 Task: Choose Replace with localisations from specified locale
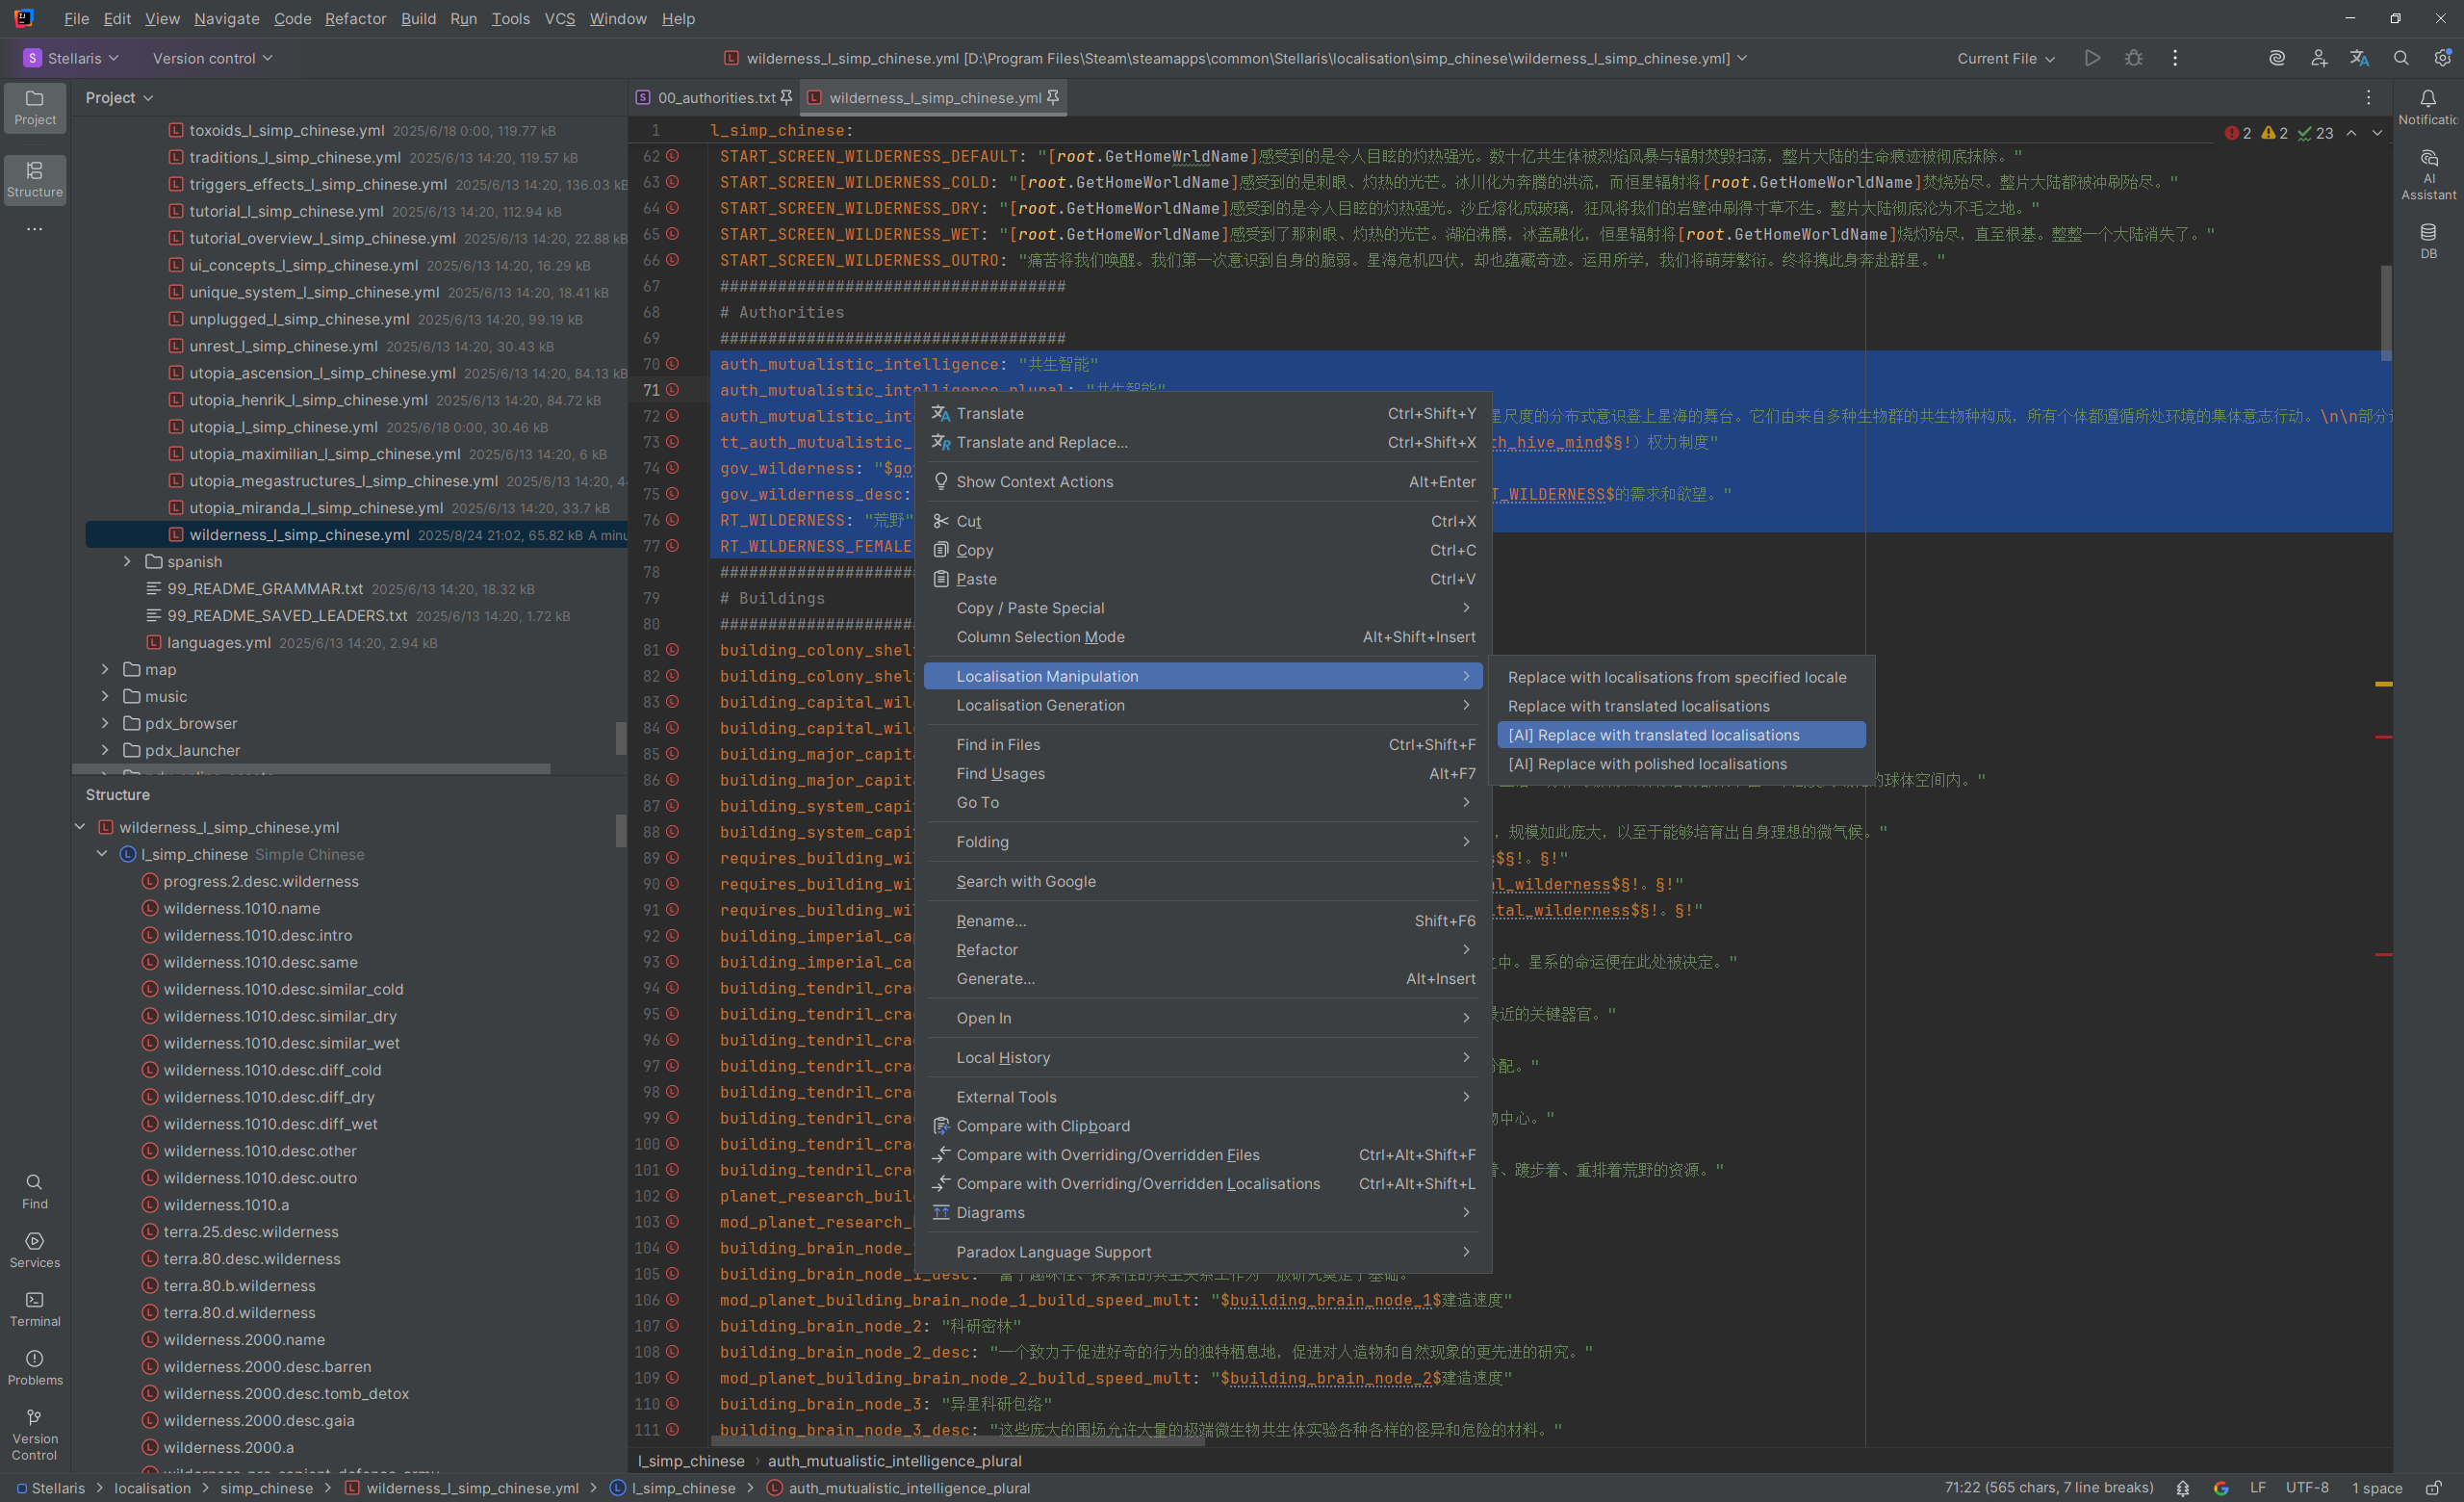pyautogui.click(x=1680, y=677)
